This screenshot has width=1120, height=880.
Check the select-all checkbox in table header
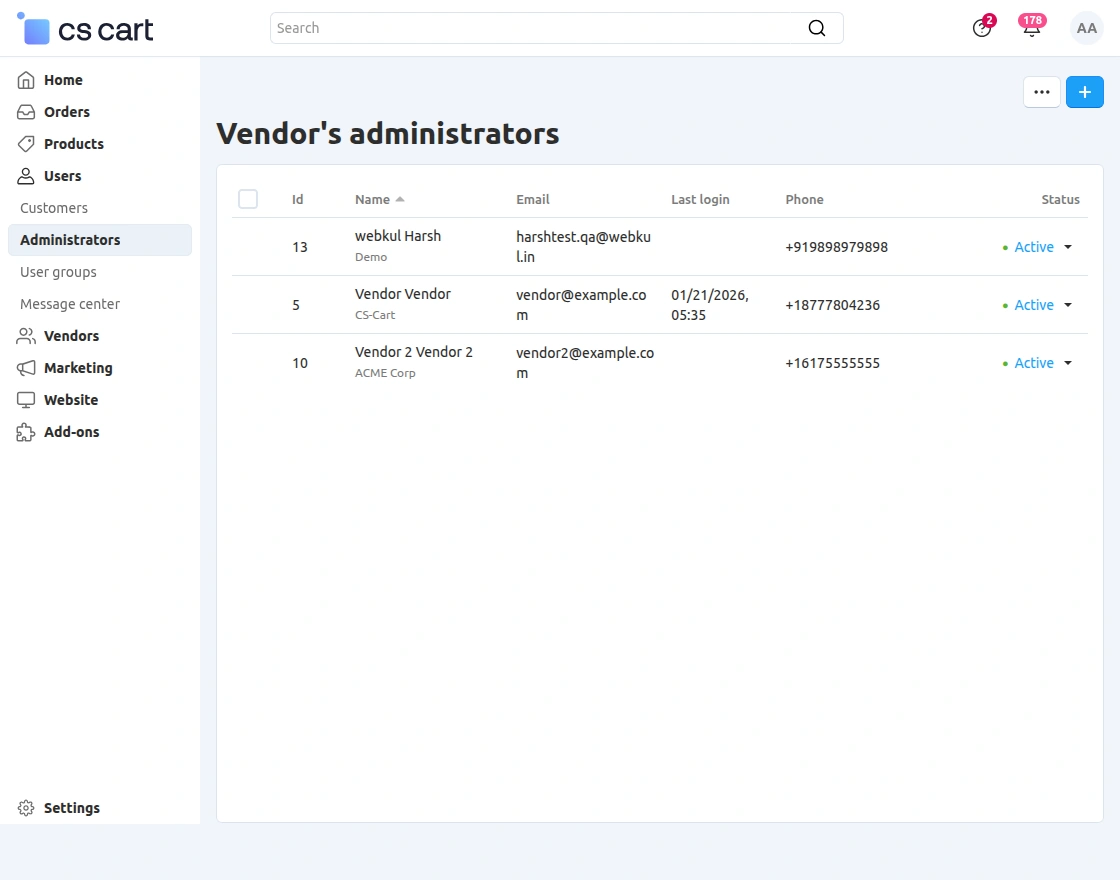coord(248,199)
